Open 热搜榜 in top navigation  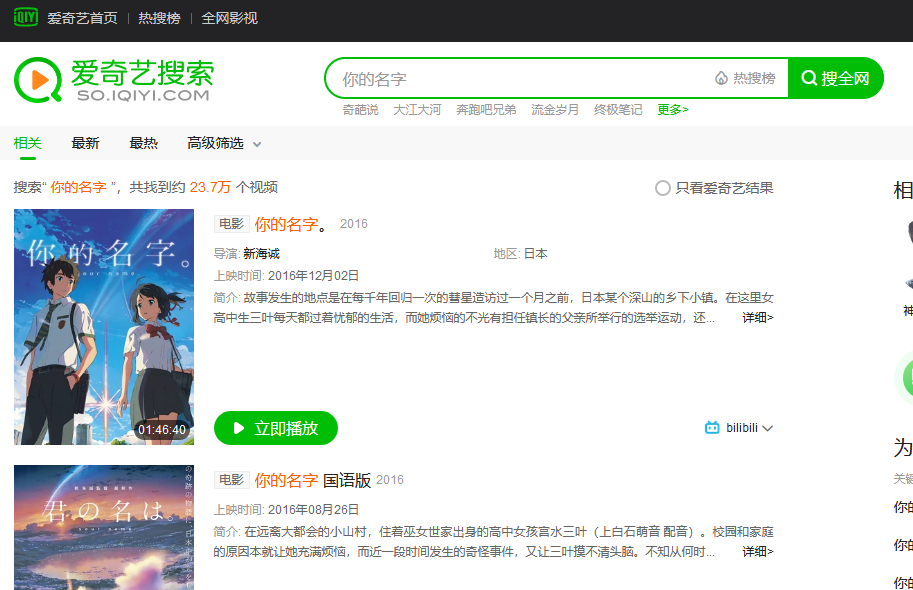[x=159, y=18]
